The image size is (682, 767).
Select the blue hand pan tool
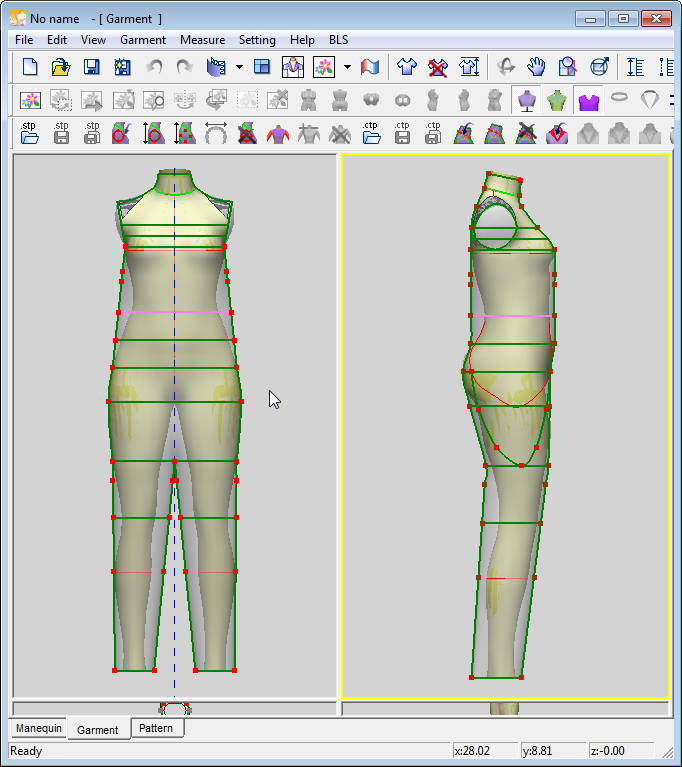click(536, 67)
